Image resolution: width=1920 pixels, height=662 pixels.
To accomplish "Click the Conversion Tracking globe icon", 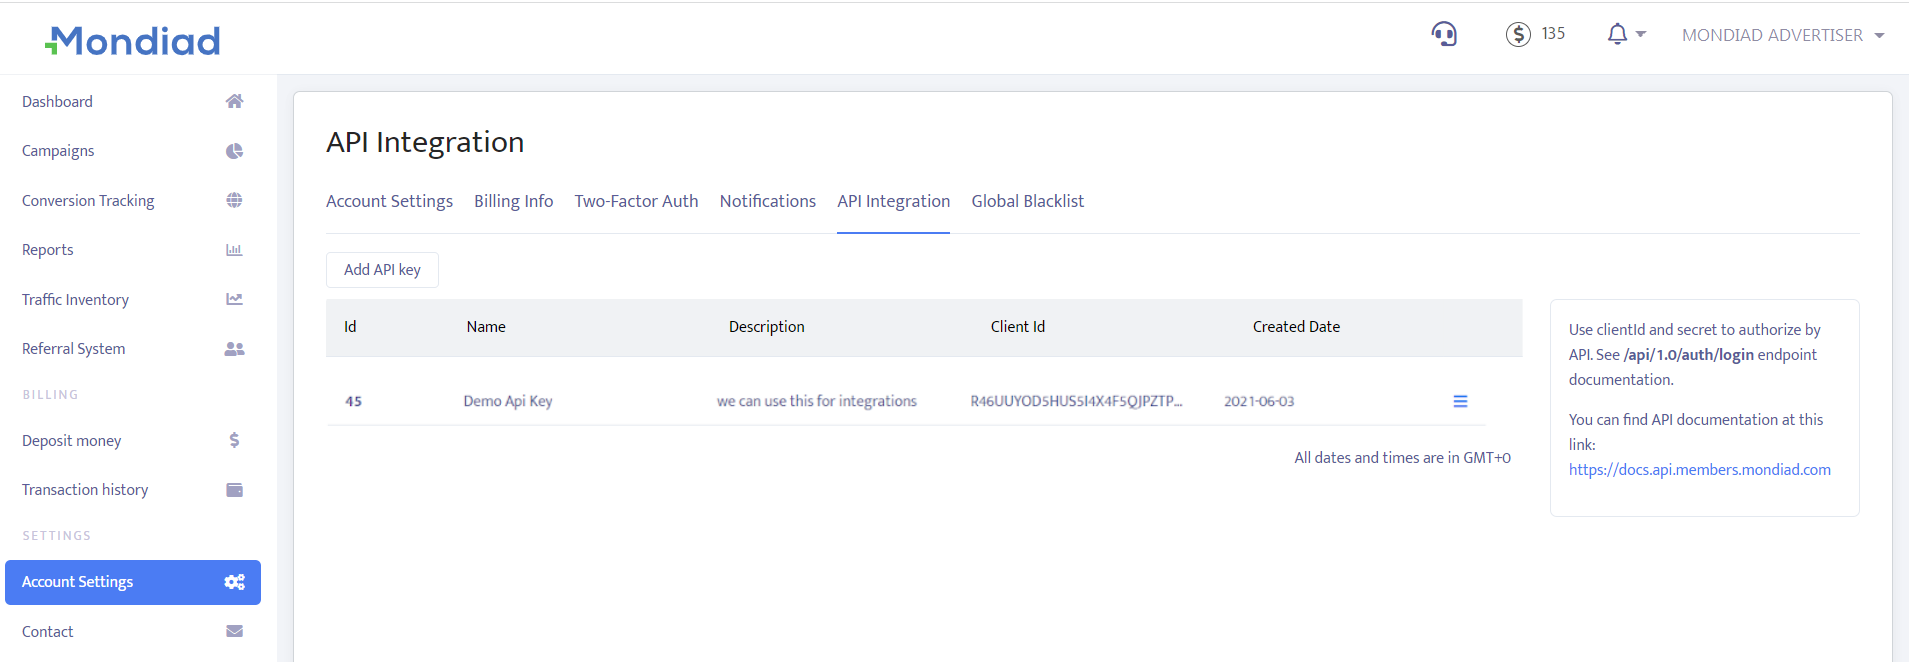I will click(x=234, y=200).
